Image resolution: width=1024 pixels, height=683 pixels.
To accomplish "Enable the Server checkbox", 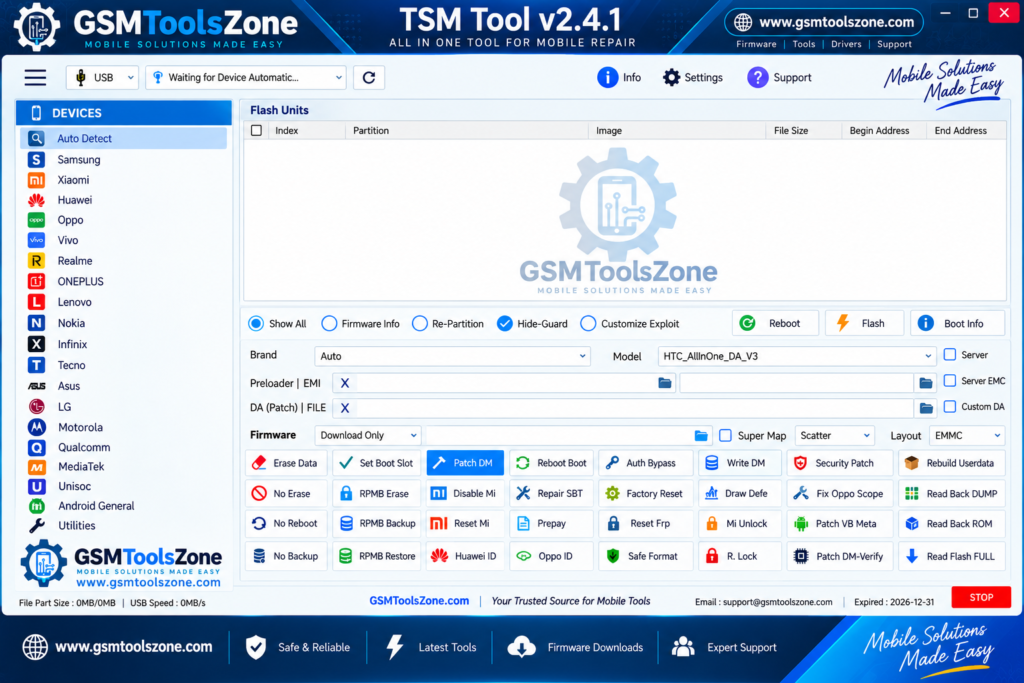I will 950,355.
